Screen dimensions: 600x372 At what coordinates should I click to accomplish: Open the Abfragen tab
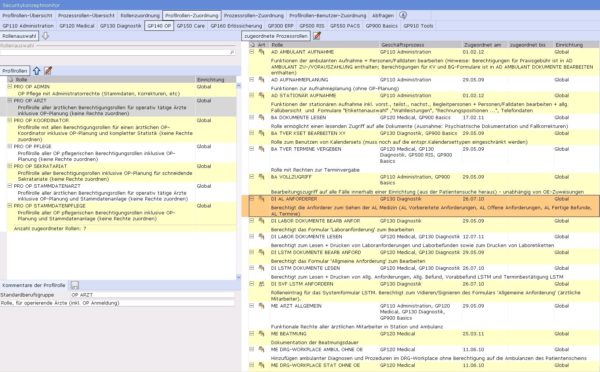click(383, 15)
